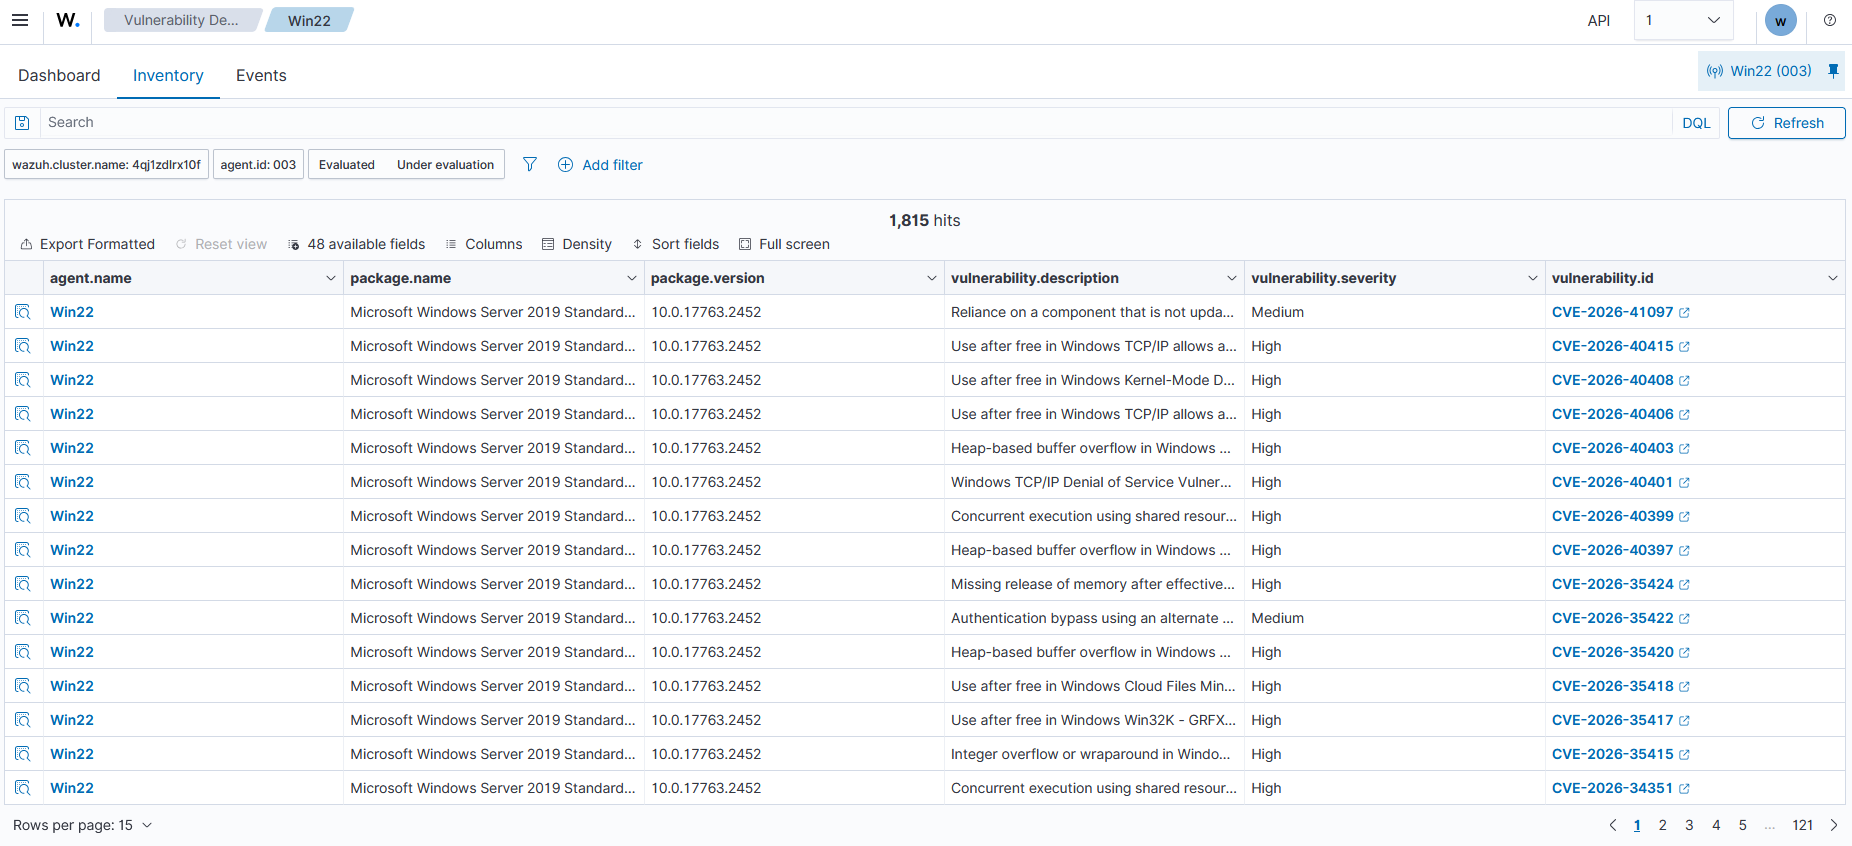The height and width of the screenshot is (846, 1852).
Task: Click the saved queries disk icon
Action: [22, 123]
